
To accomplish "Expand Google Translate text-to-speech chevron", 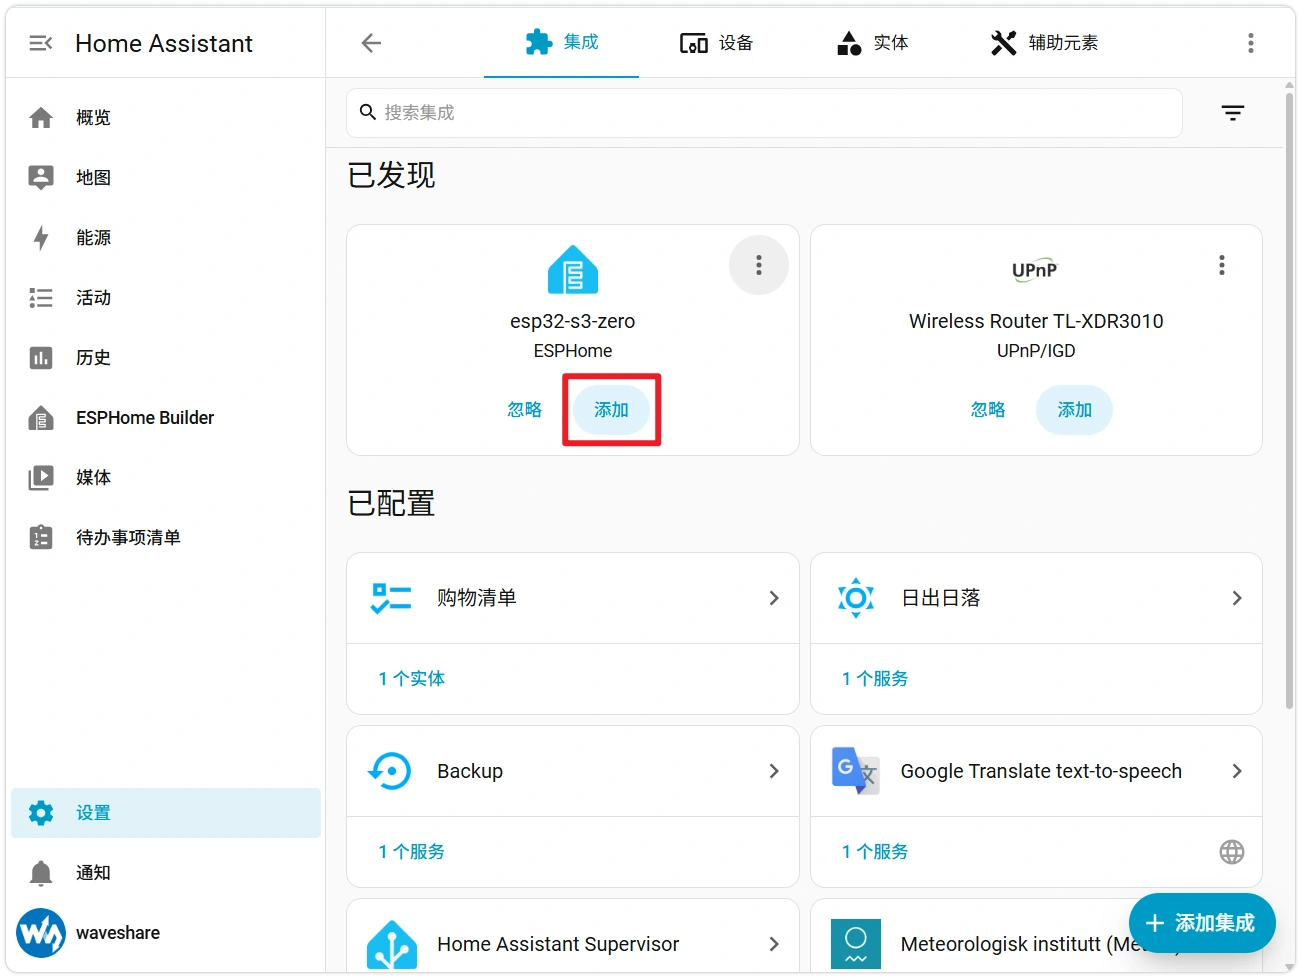I will click(1237, 771).
